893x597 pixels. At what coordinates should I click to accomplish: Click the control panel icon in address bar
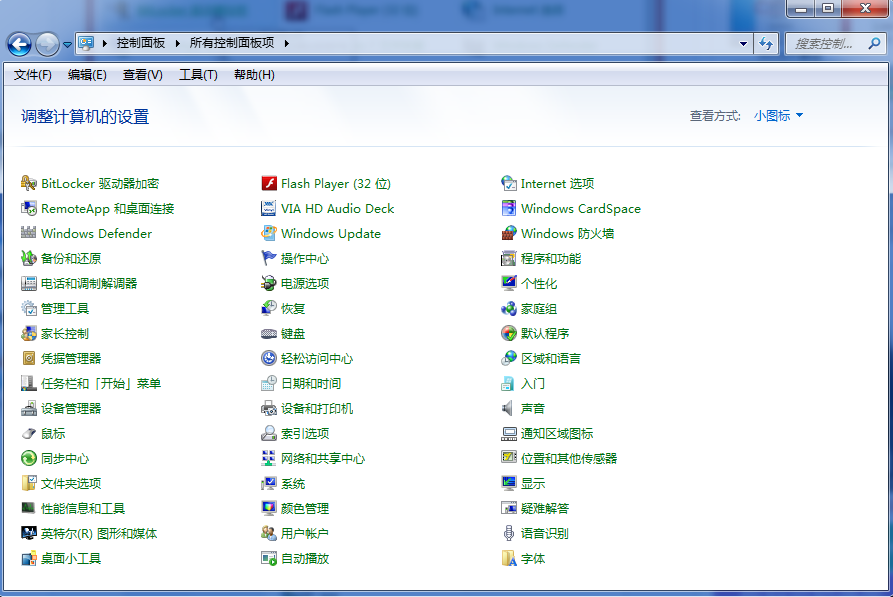click(86, 43)
